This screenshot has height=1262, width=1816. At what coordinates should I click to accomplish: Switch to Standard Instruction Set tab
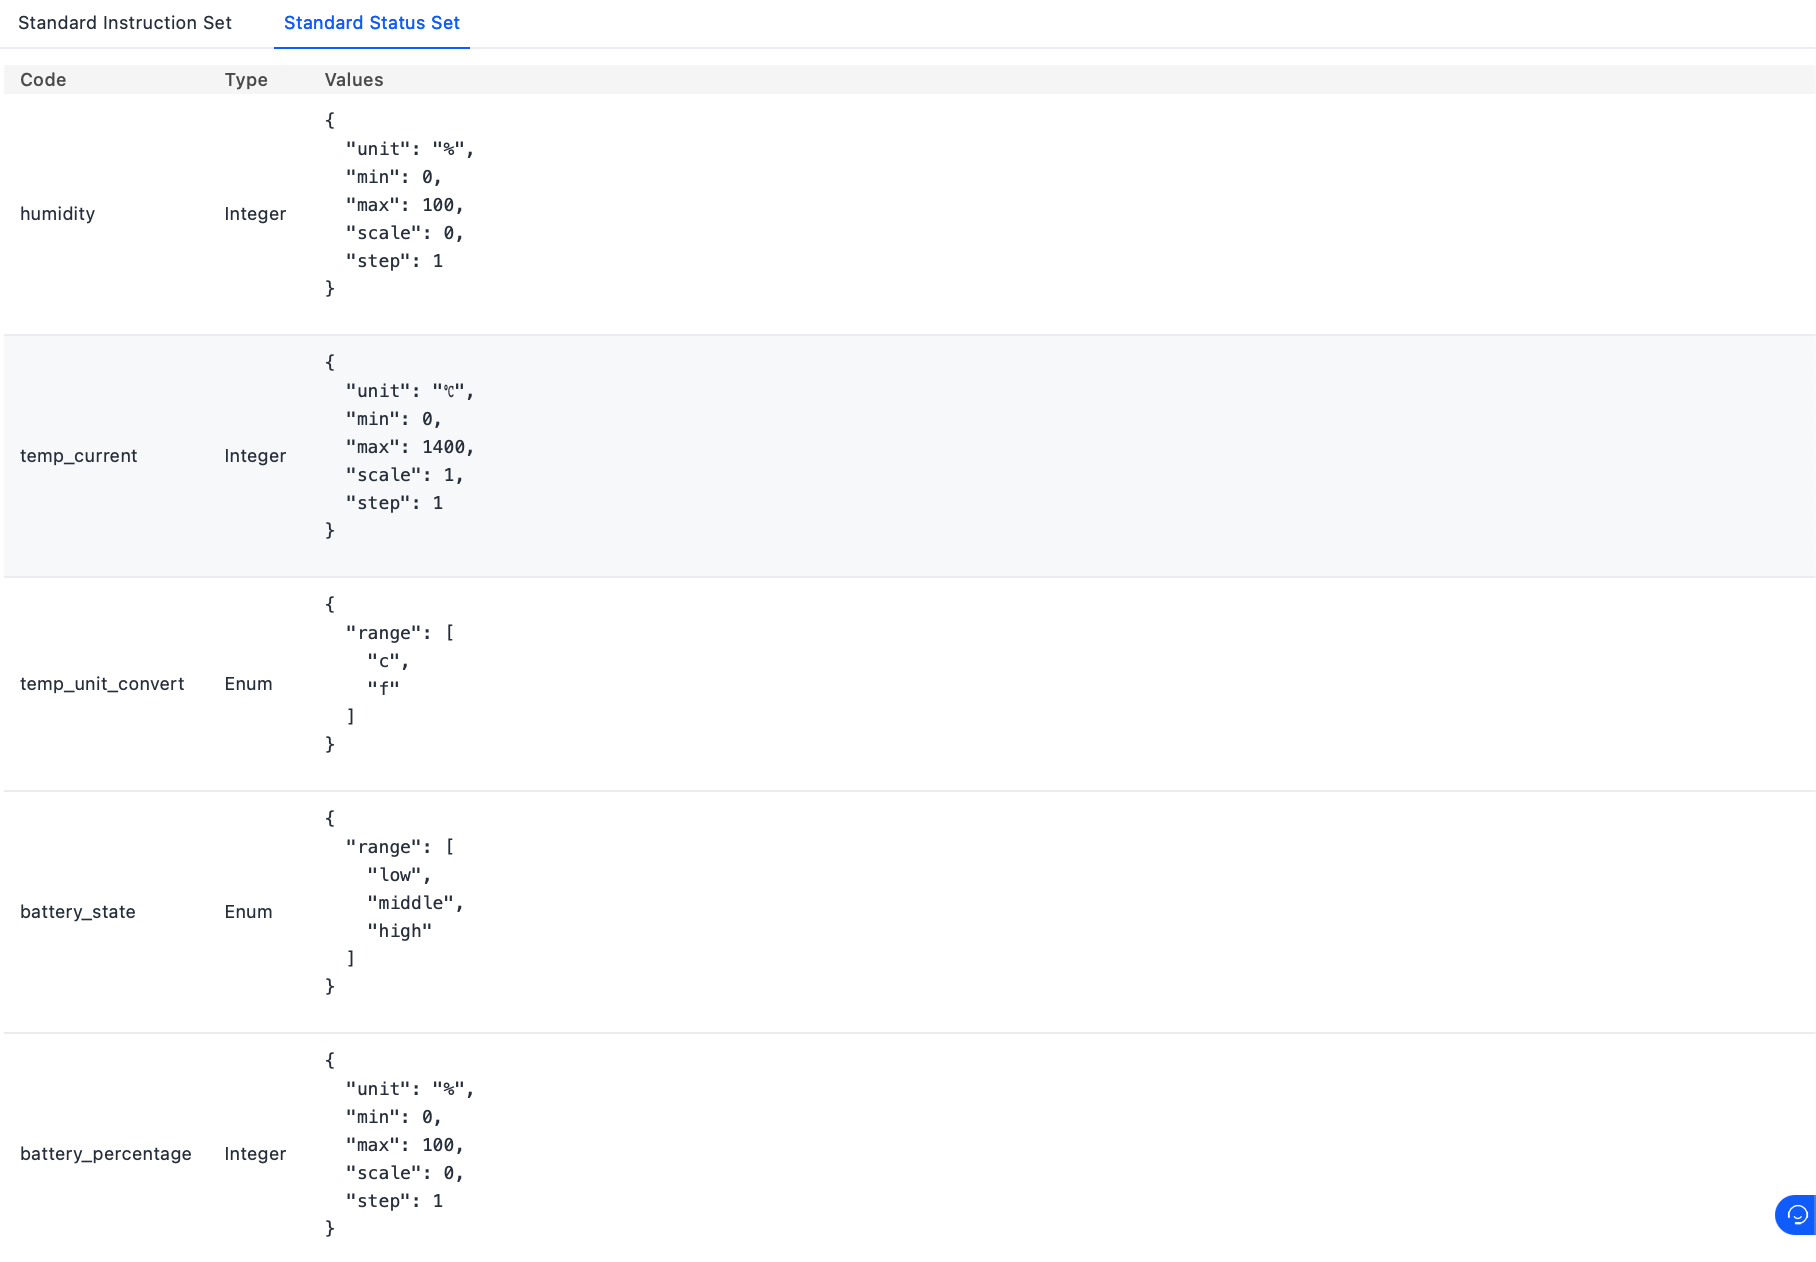pyautogui.click(x=125, y=23)
